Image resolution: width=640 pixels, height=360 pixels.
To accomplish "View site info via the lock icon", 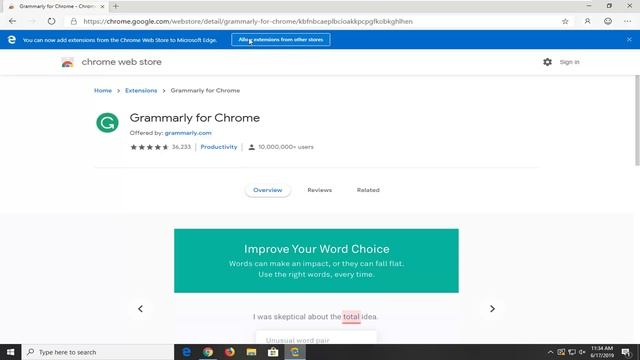I will [x=73, y=21].
